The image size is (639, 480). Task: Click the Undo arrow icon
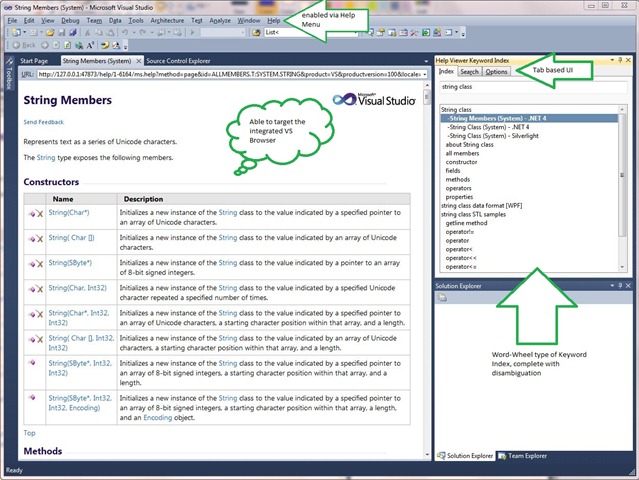(x=125, y=32)
